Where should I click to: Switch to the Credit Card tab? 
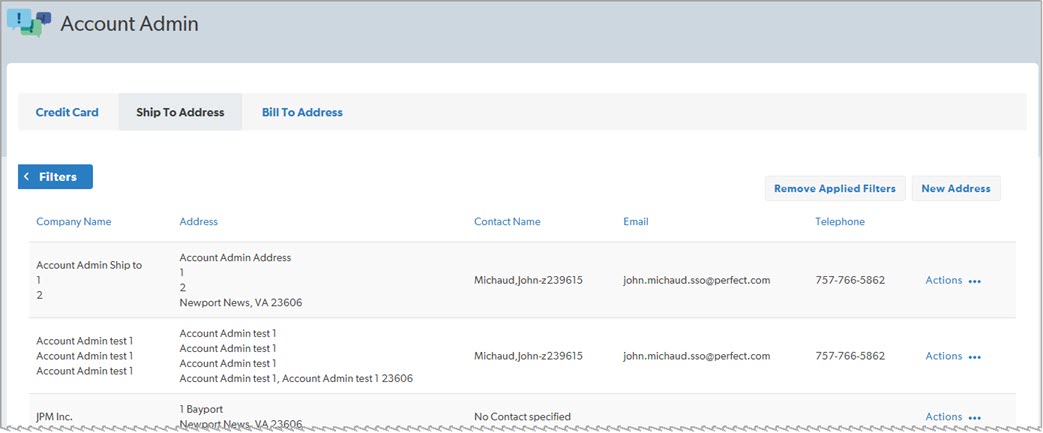coord(67,112)
